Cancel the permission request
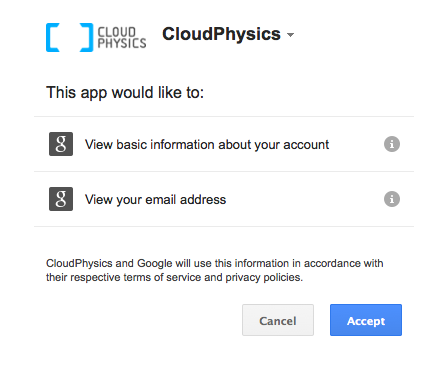This screenshot has height=366, width=446. [x=278, y=320]
